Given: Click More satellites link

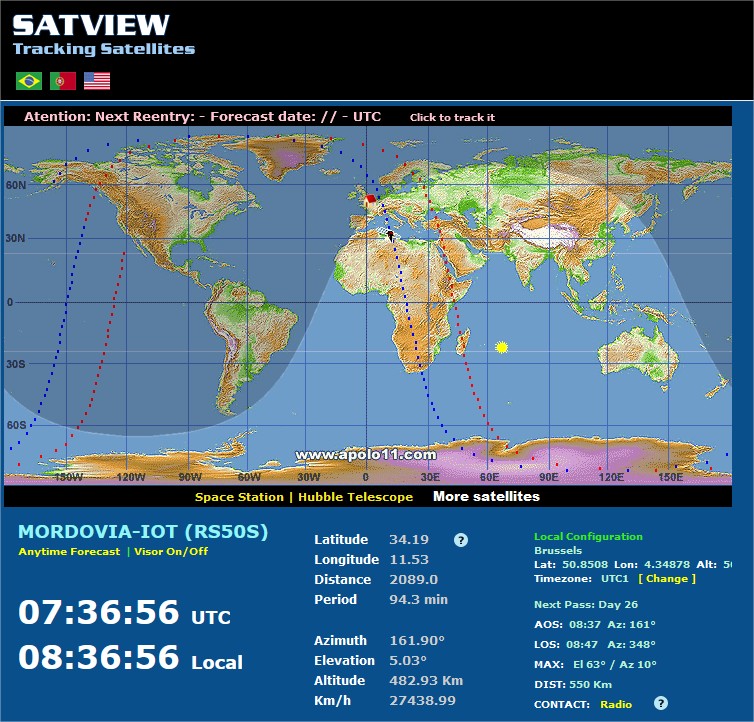Looking at the screenshot, I should [486, 496].
